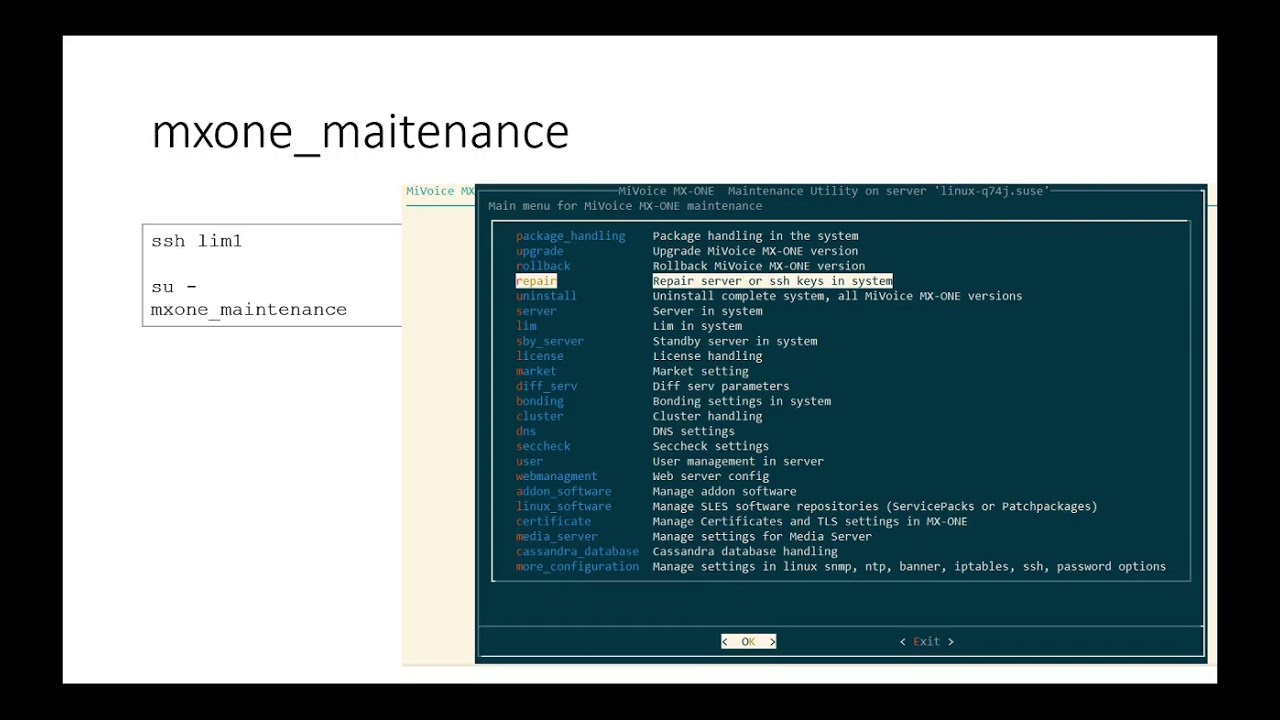Click the 'Manage SLES software repositories' description
1280x720 pixels.
coord(875,506)
